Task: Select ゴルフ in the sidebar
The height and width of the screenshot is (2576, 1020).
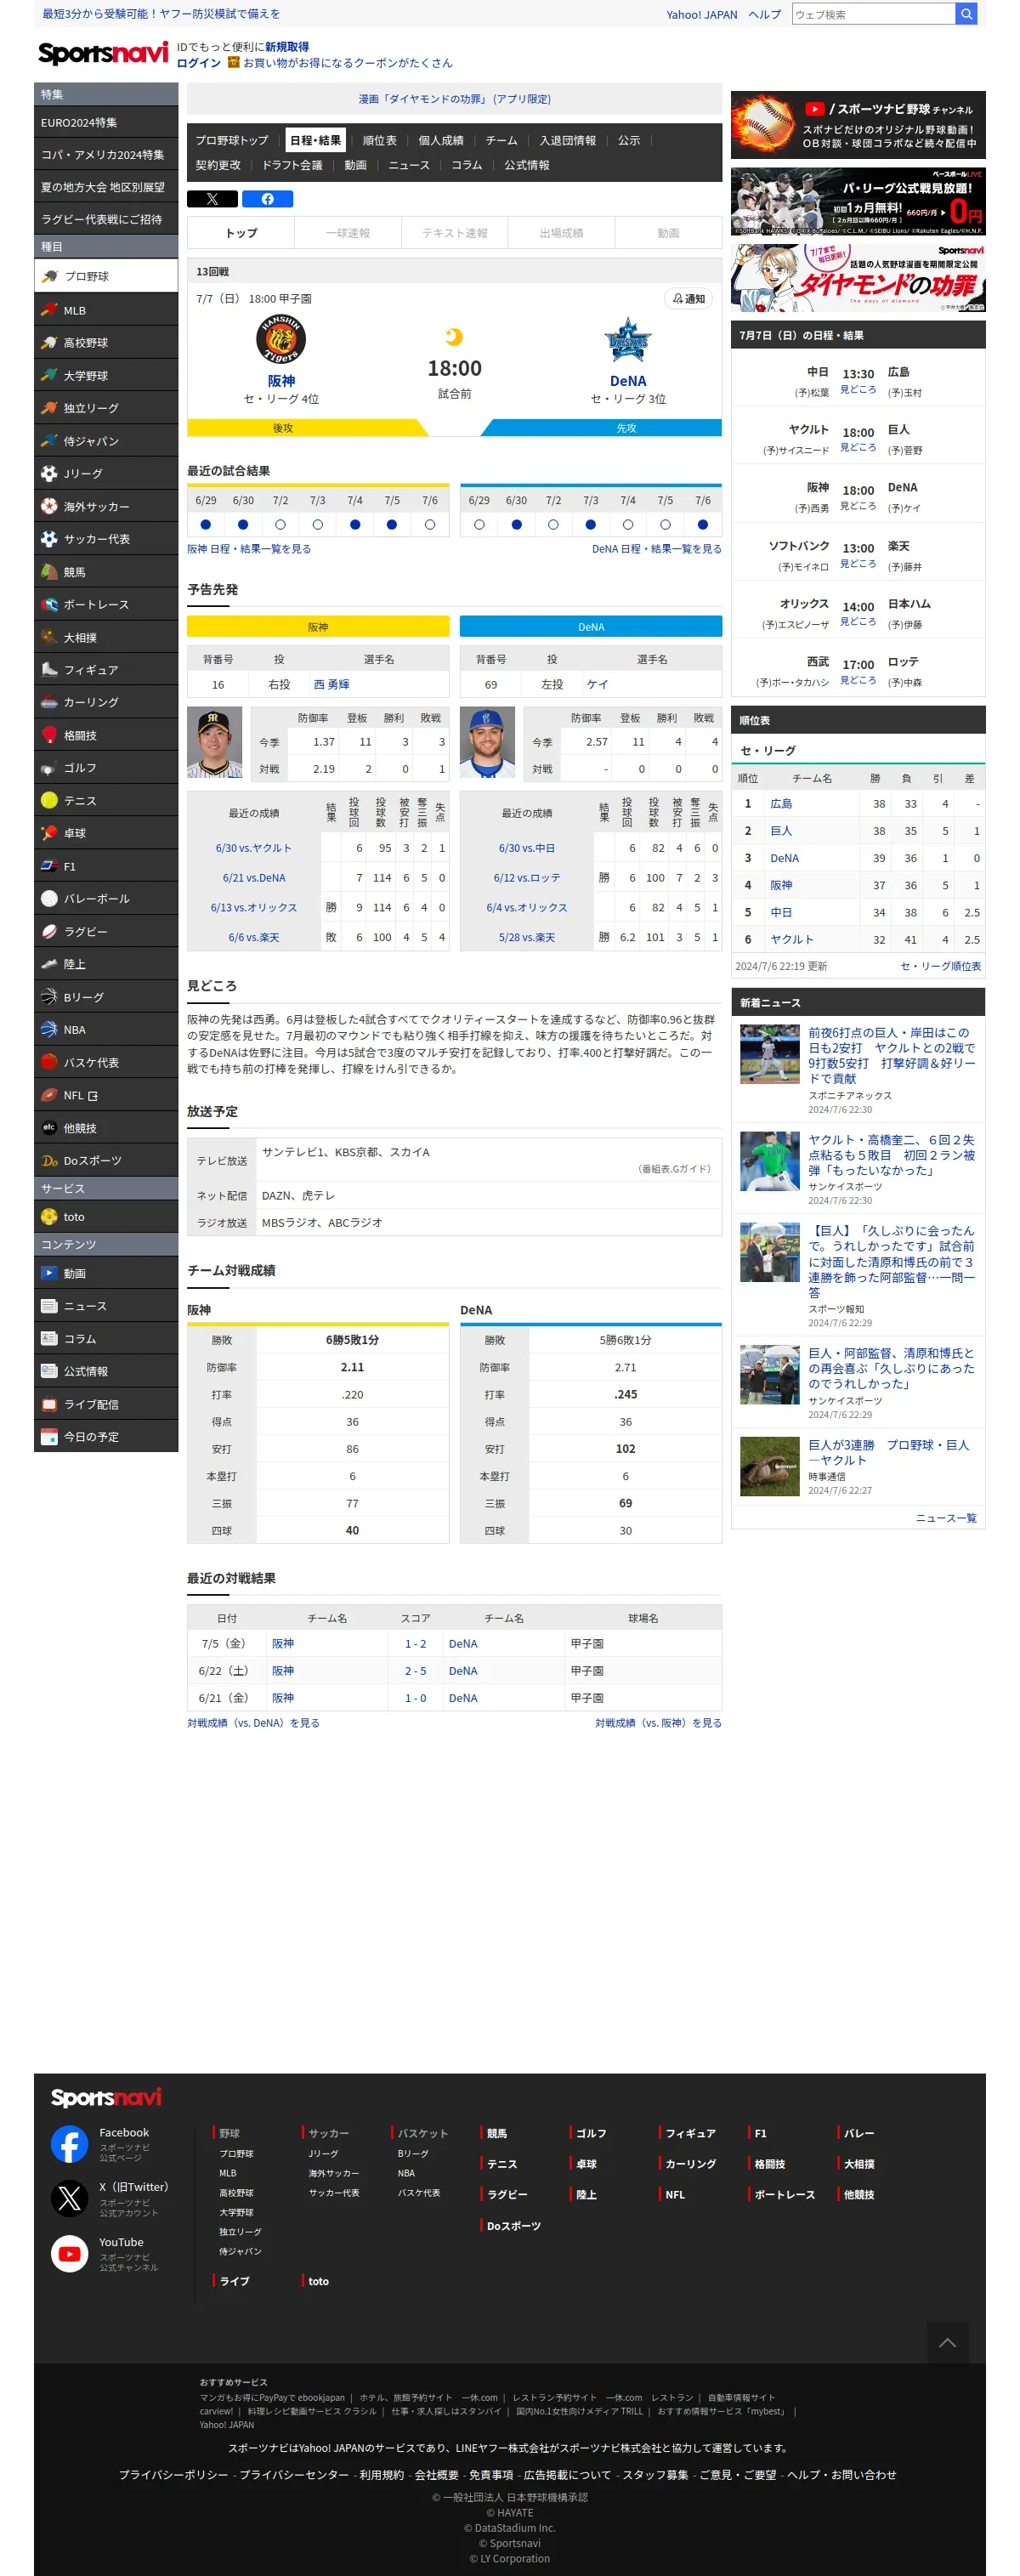Action: 106,768
